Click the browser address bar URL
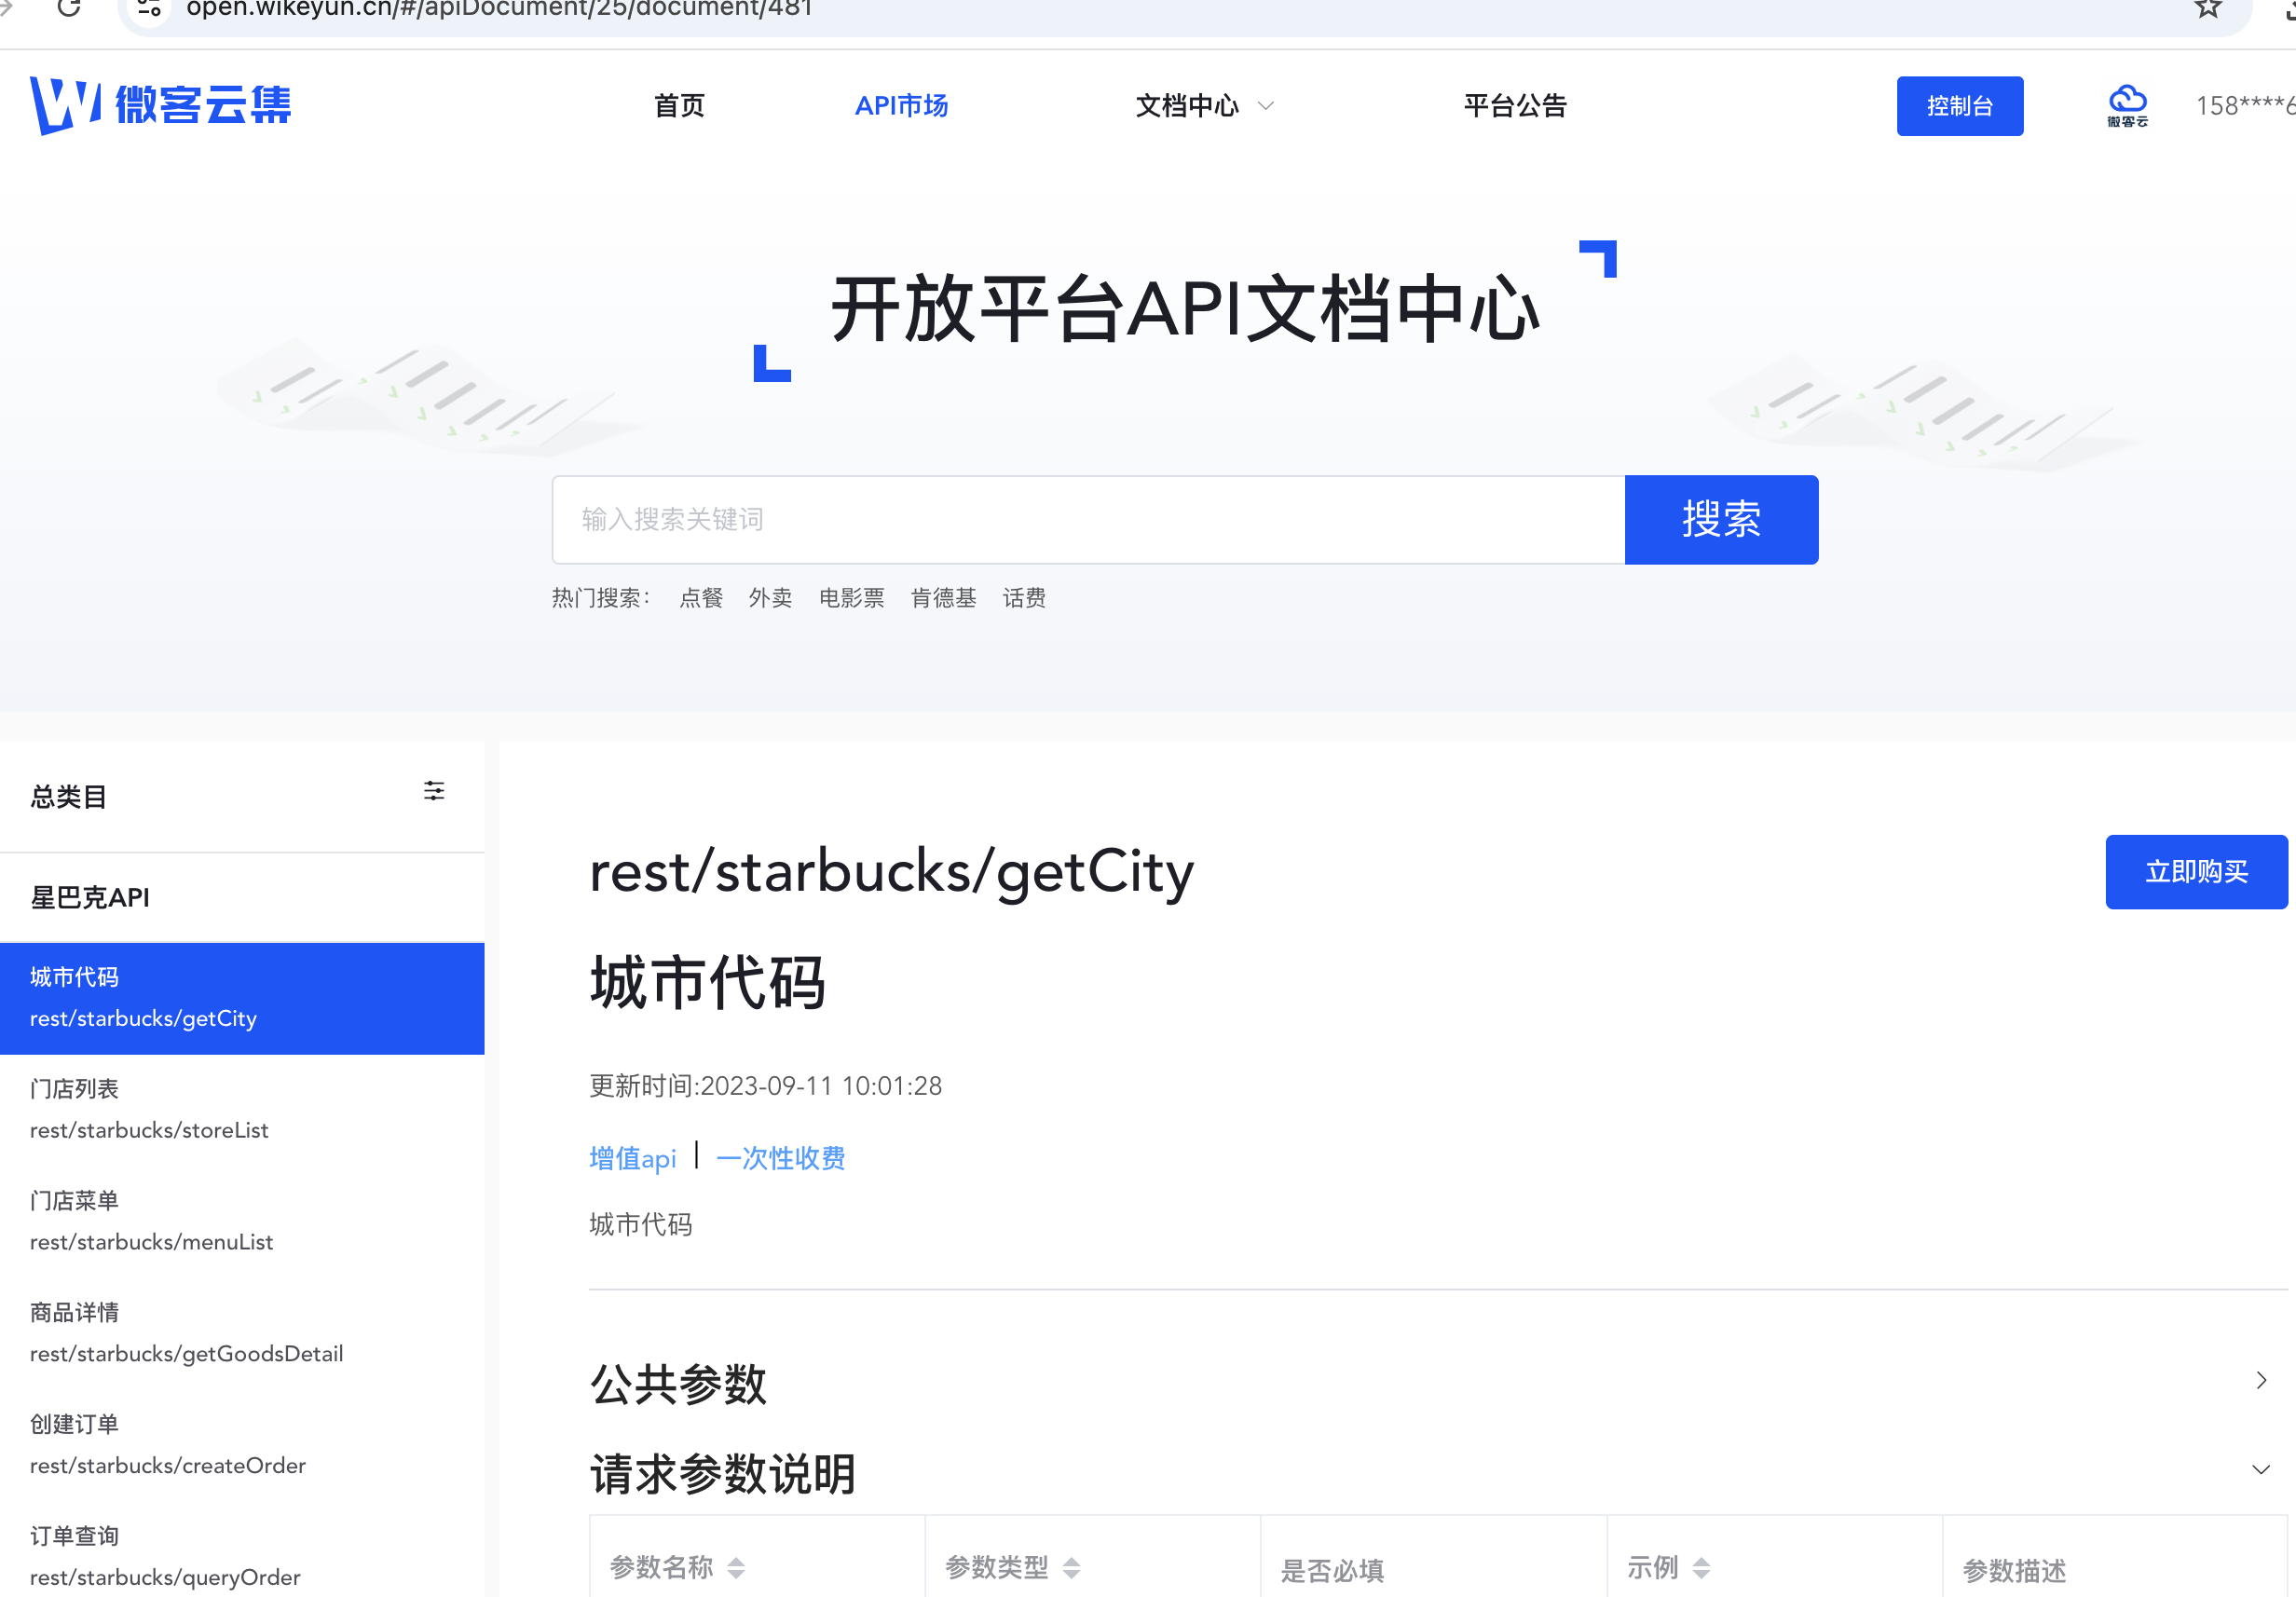This screenshot has height=1597, width=2296. (x=500, y=9)
